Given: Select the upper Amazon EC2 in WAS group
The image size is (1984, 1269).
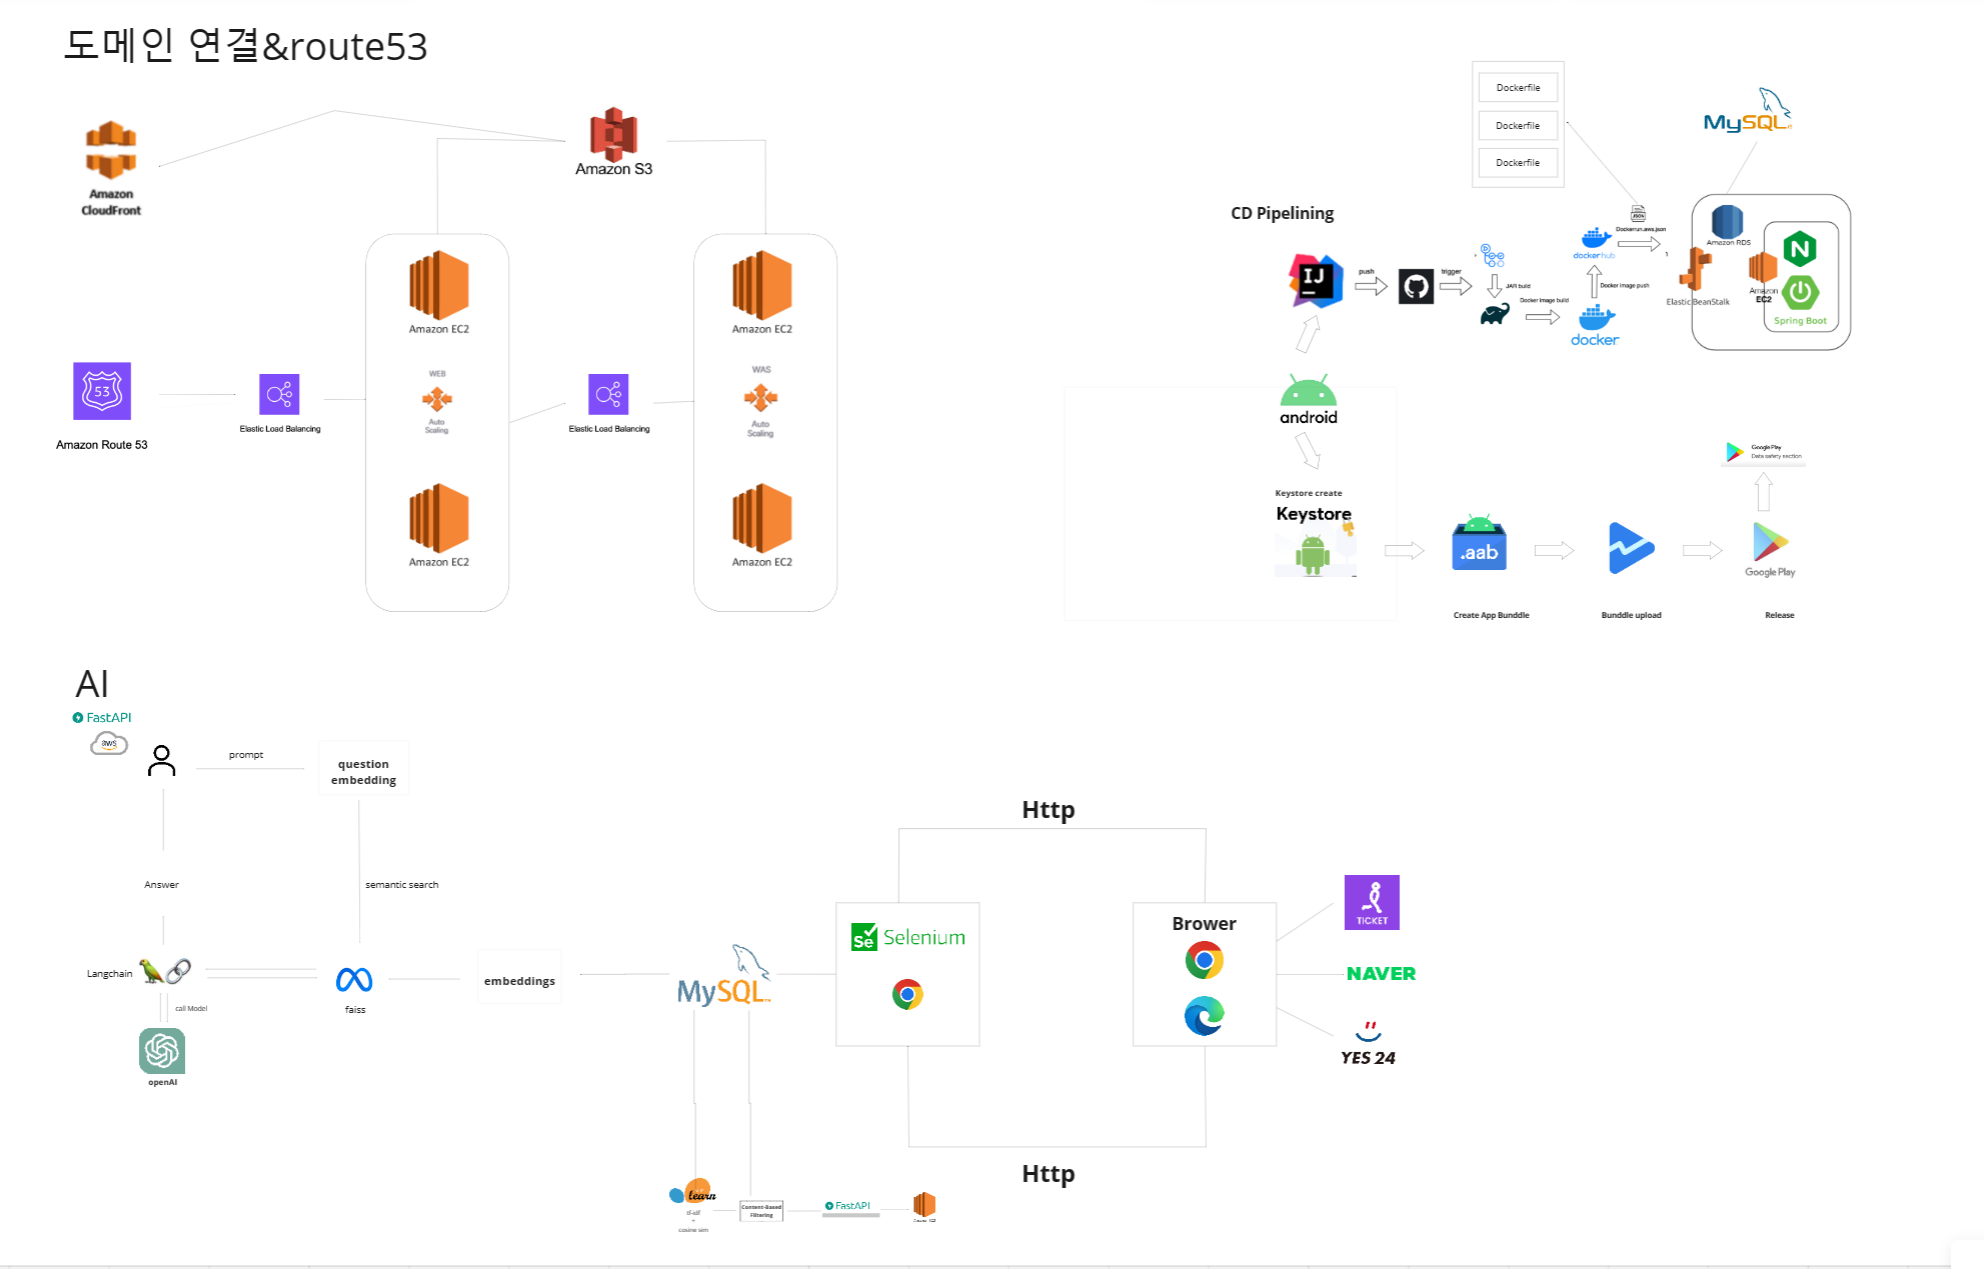Looking at the screenshot, I should 762,285.
